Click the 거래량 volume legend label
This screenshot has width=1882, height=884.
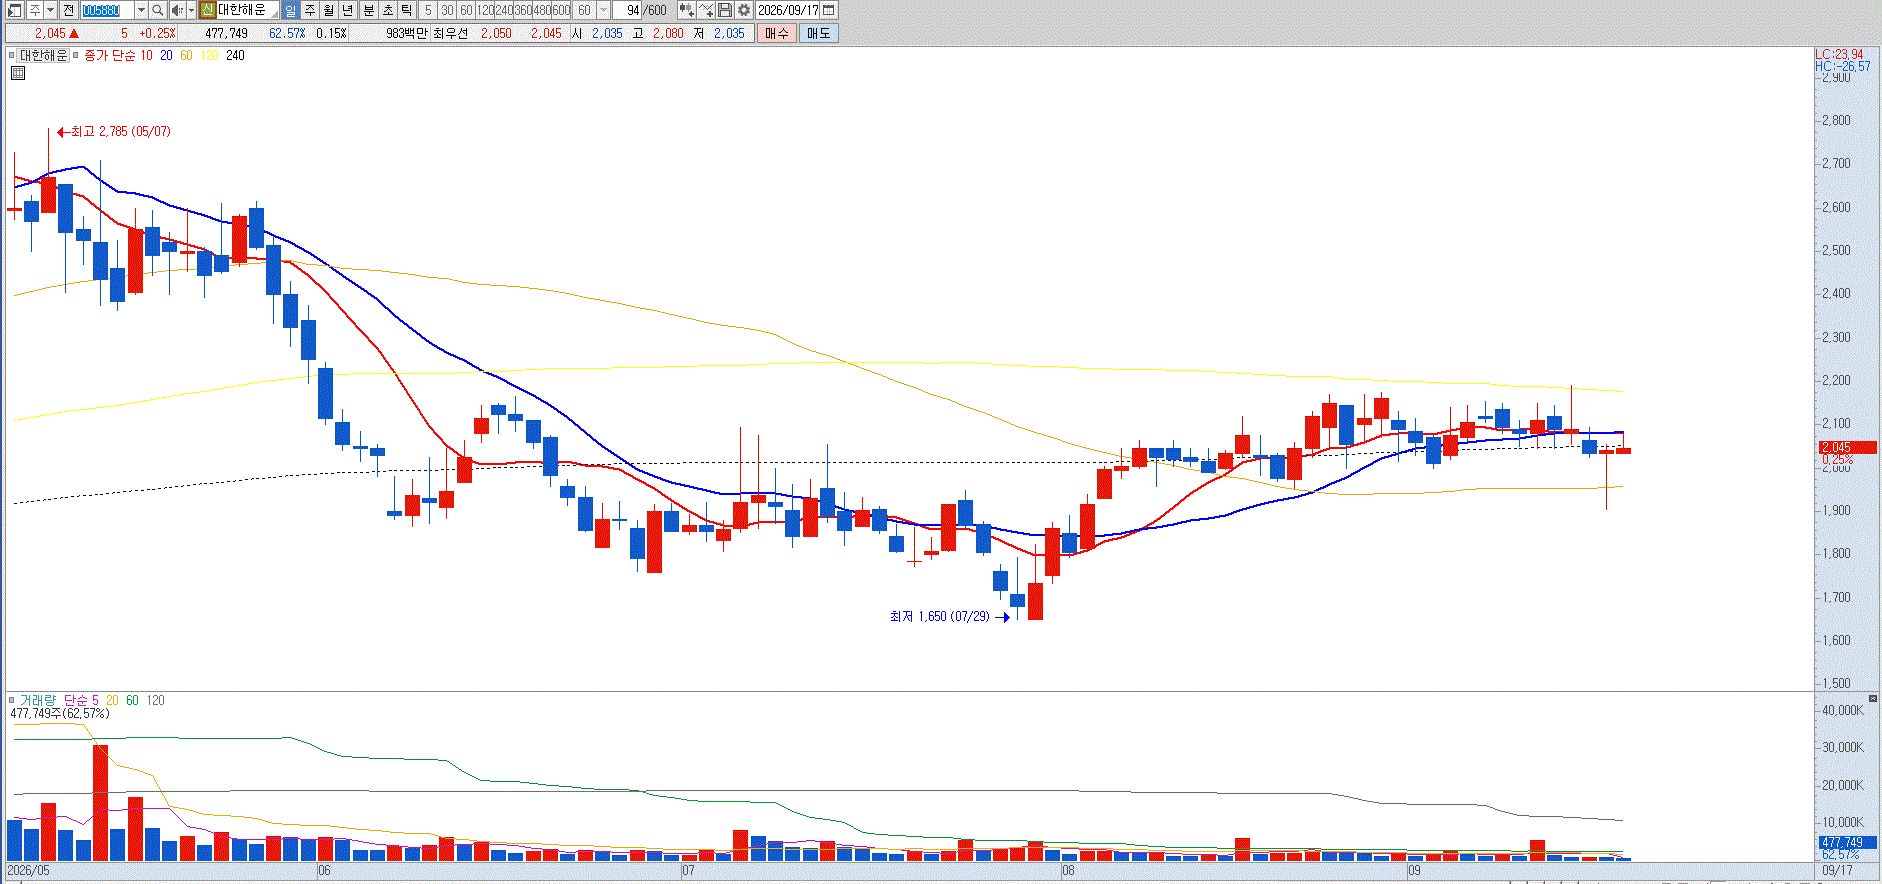tap(38, 700)
